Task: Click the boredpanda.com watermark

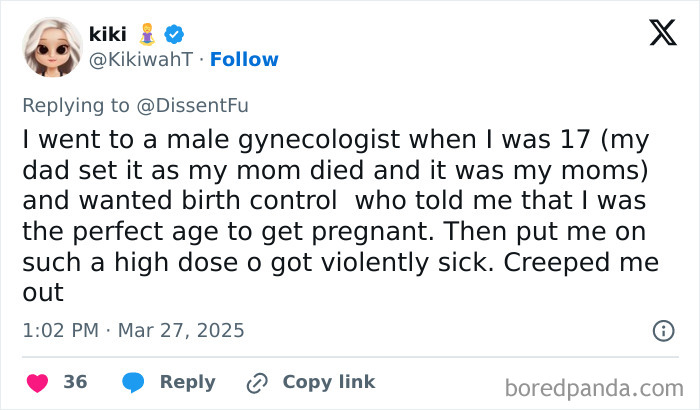Action: 594,387
